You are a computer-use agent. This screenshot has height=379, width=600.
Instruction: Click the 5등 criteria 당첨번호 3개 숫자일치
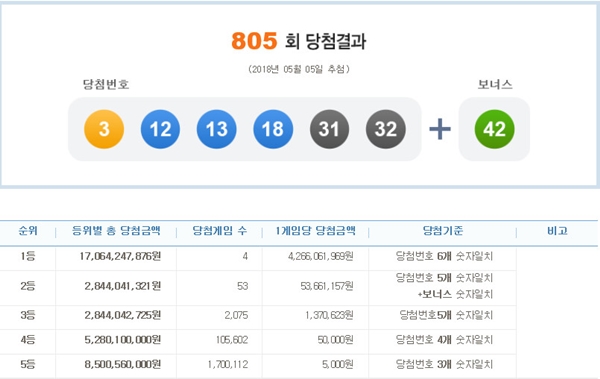coord(444,364)
